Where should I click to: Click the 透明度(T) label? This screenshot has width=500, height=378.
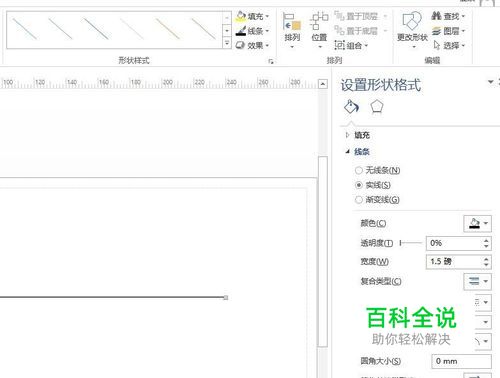click(377, 243)
